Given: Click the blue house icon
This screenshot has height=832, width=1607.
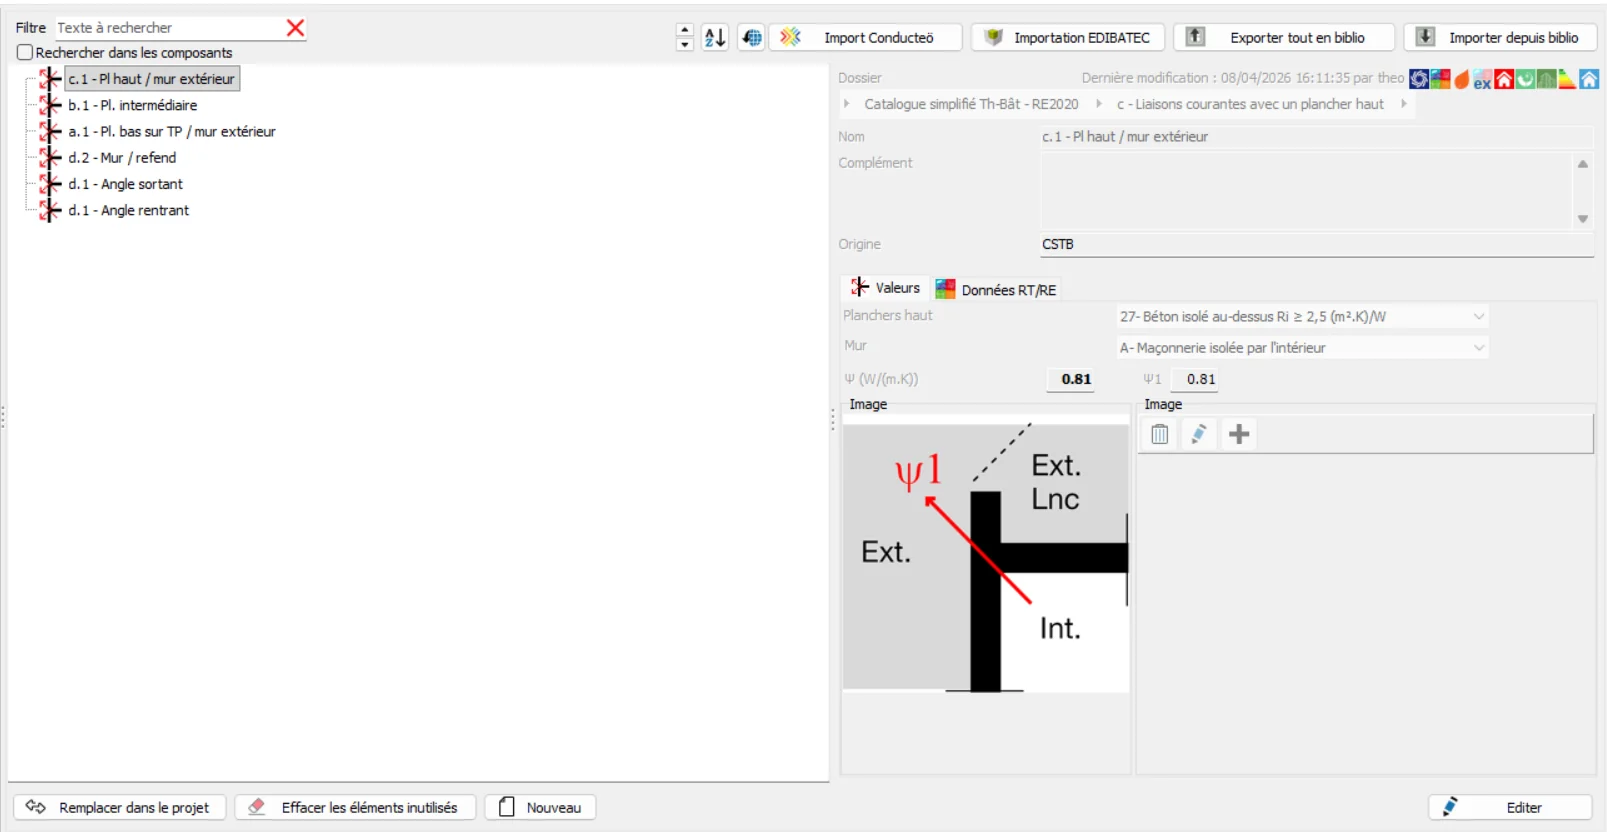Looking at the screenshot, I should click(x=1589, y=79).
